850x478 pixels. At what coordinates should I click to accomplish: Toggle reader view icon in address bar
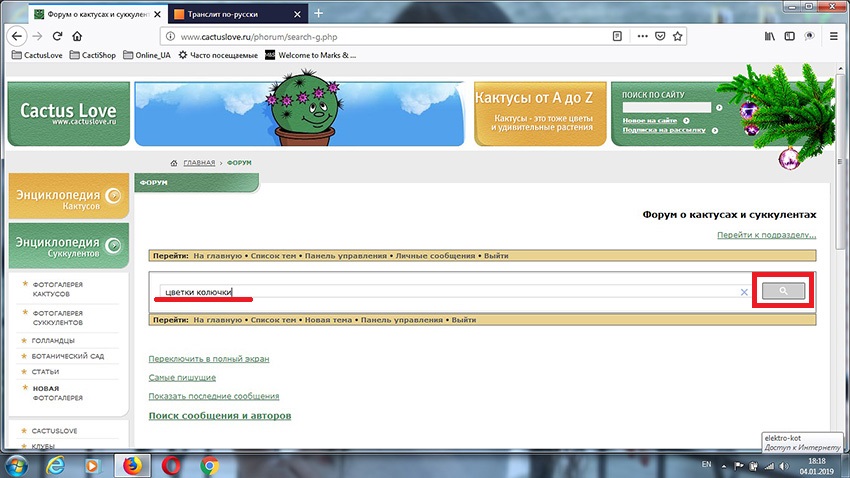click(x=617, y=36)
